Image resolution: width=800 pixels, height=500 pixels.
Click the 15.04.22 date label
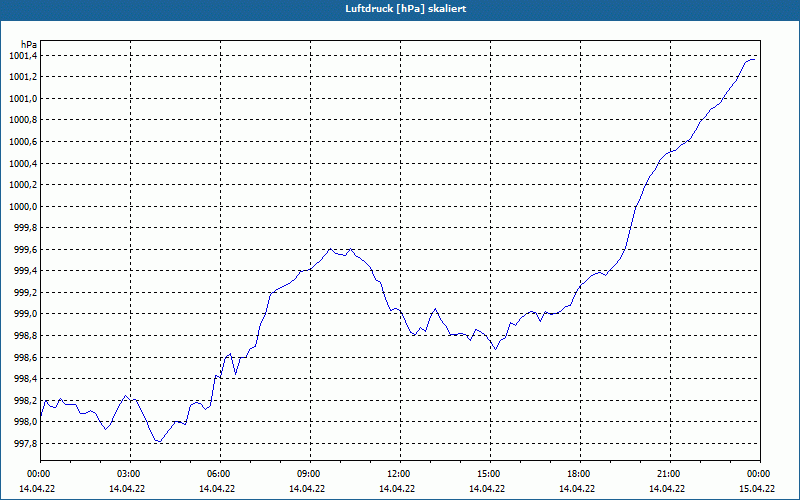[757, 489]
